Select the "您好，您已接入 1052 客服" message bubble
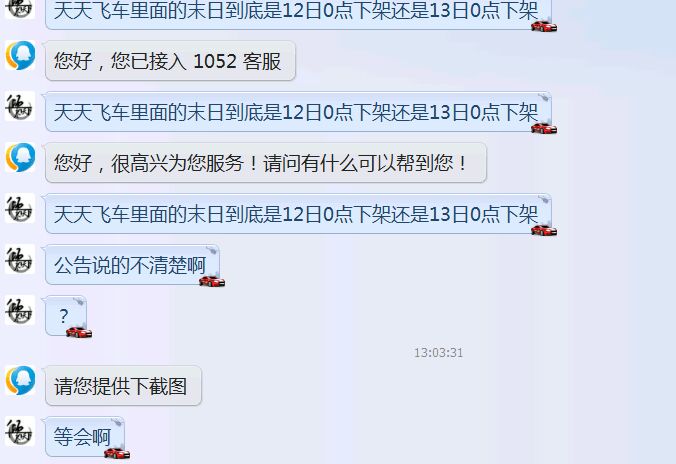This screenshot has height=464, width=676. 170,60
